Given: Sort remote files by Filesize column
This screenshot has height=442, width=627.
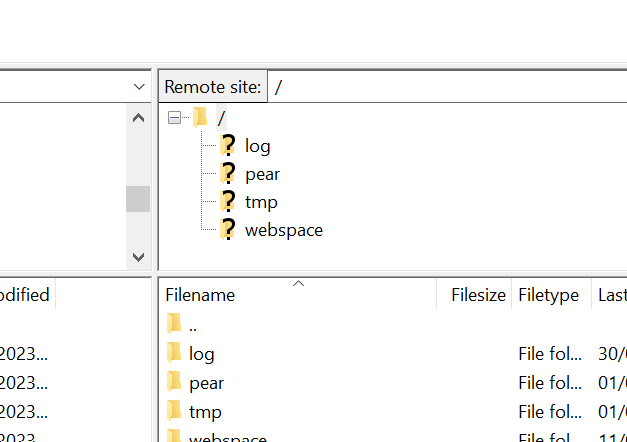Looking at the screenshot, I should coord(474,295).
